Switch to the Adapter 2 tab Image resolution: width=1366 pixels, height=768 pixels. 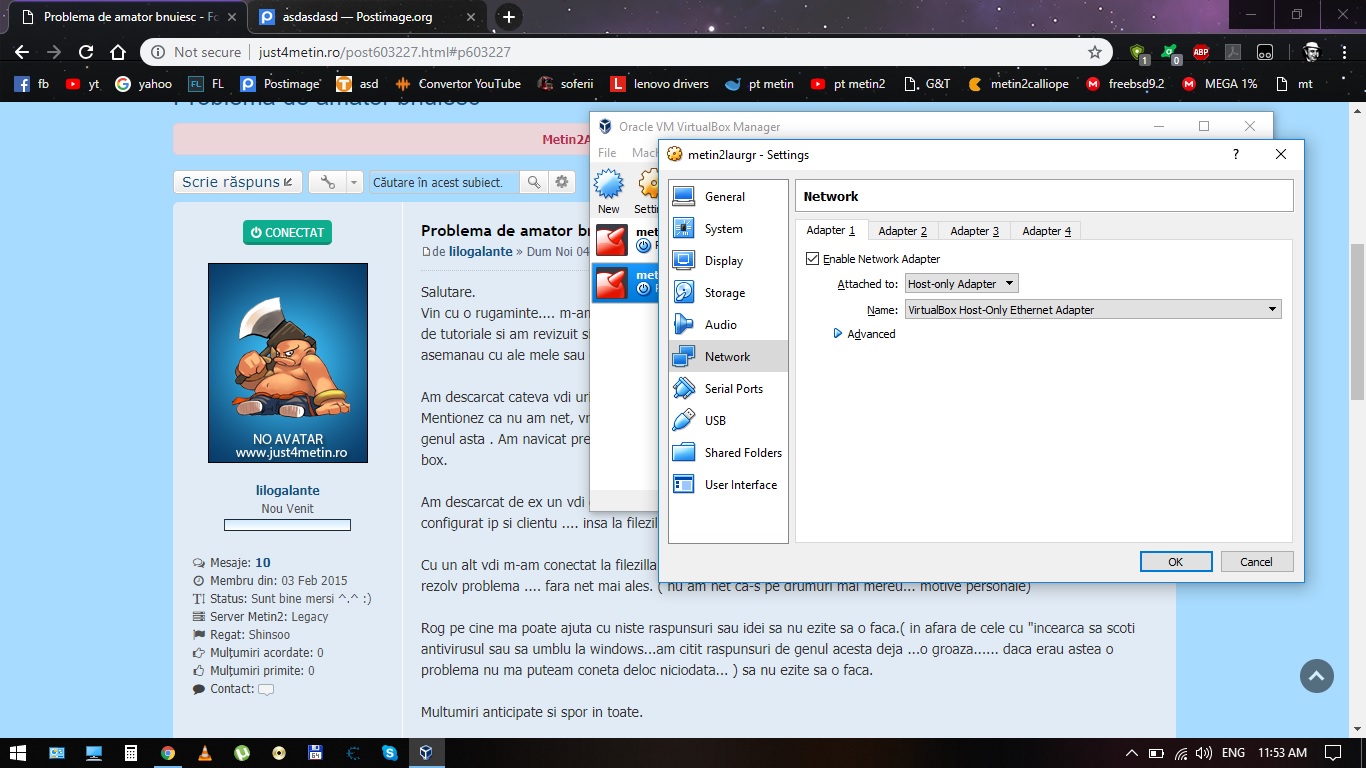(x=903, y=231)
